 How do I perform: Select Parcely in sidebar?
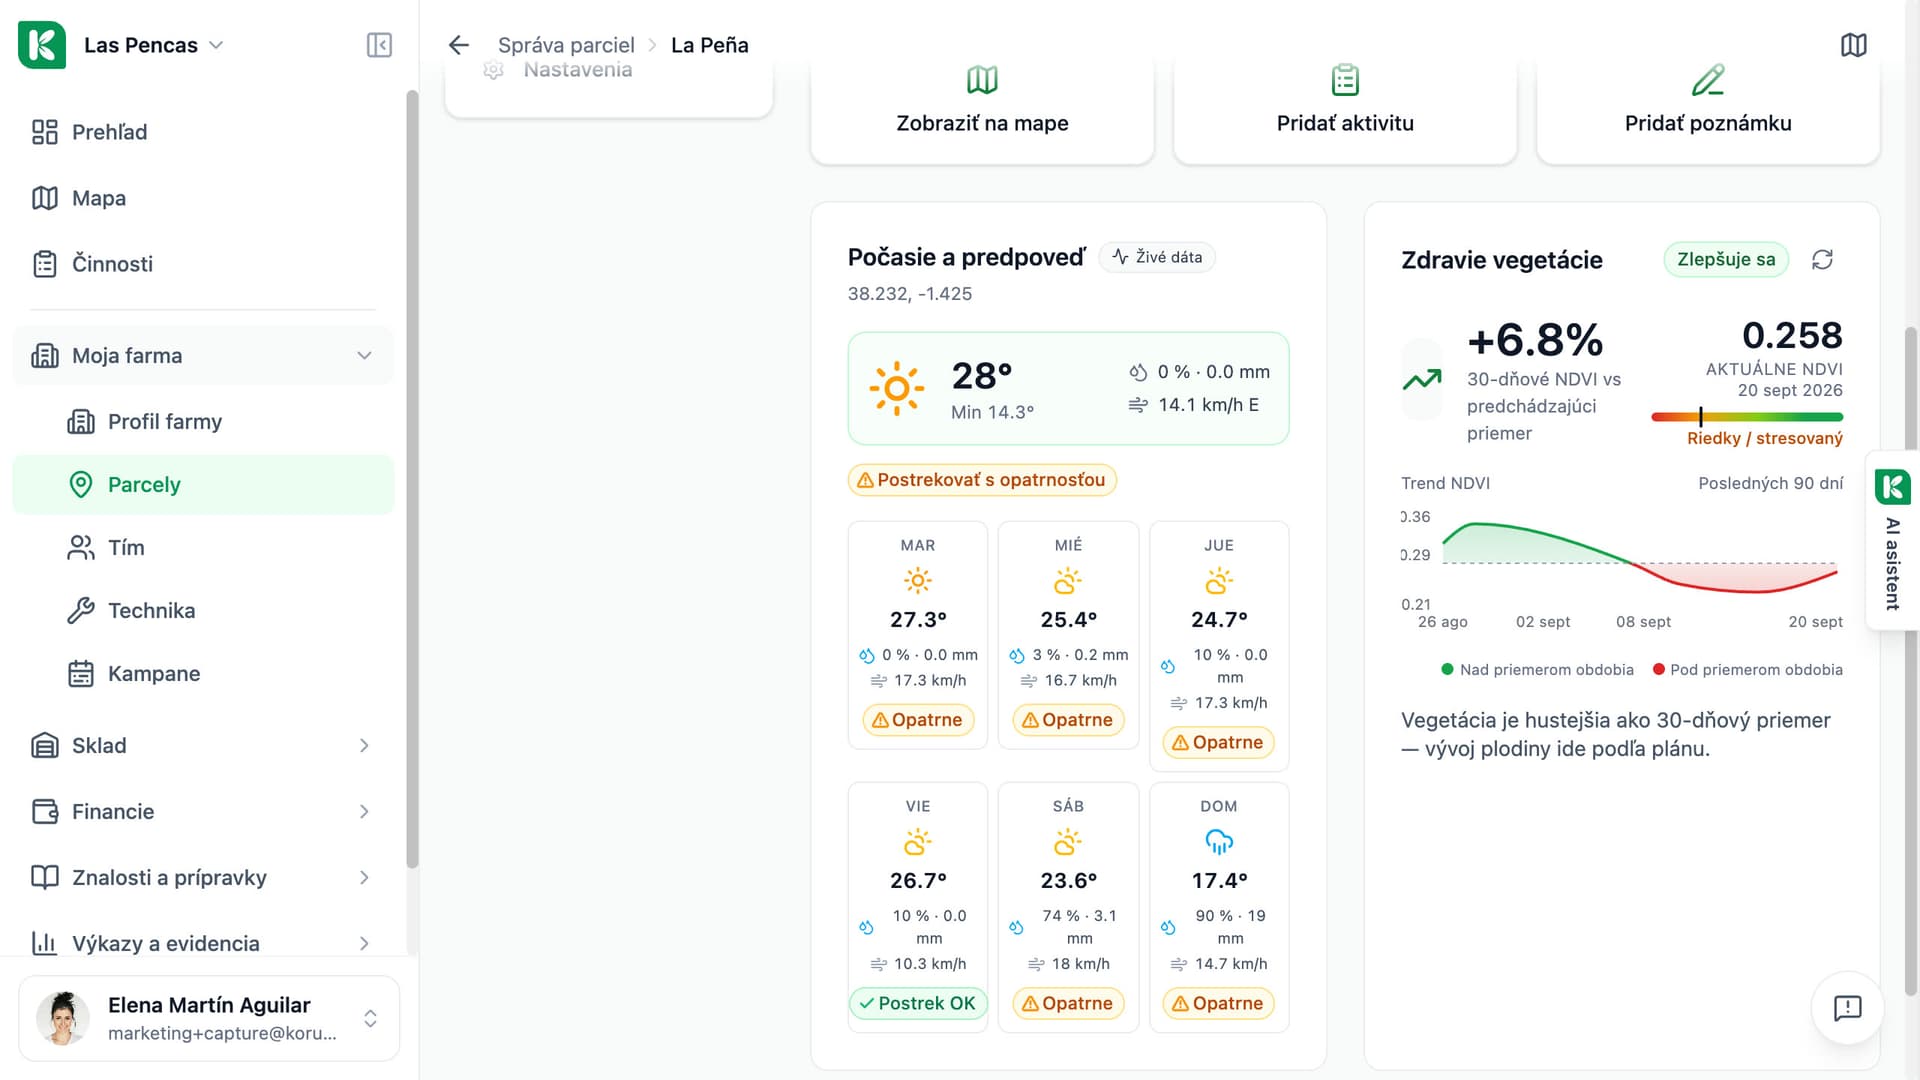click(203, 485)
